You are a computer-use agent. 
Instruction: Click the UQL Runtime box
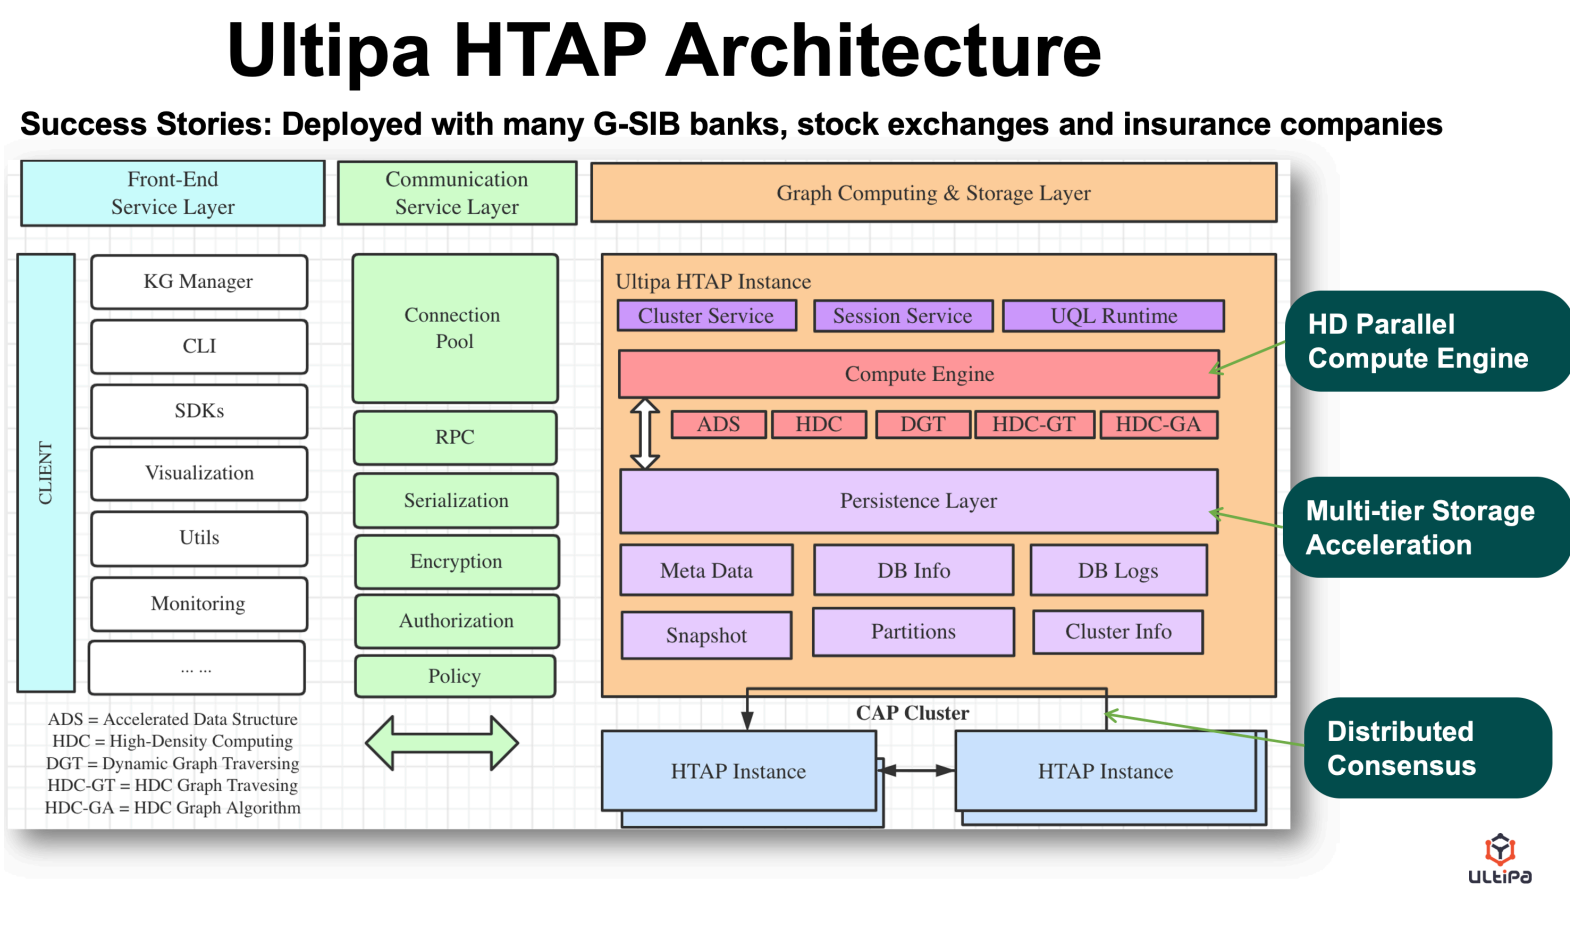click(x=1114, y=316)
